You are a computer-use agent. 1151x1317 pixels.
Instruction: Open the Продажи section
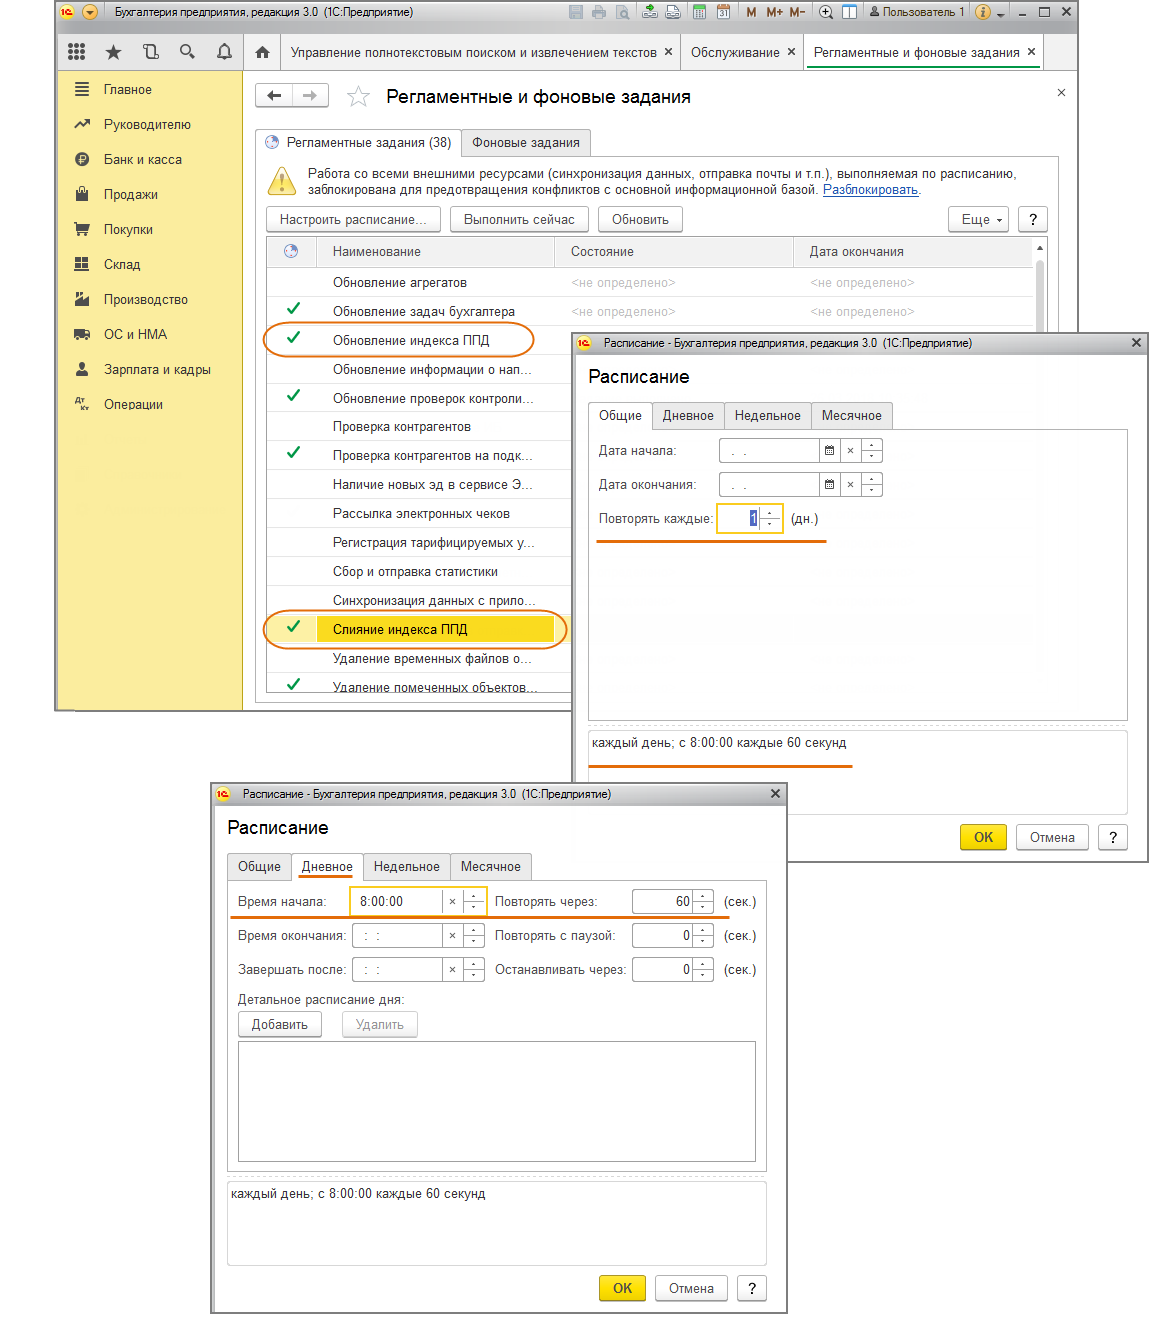click(x=131, y=194)
